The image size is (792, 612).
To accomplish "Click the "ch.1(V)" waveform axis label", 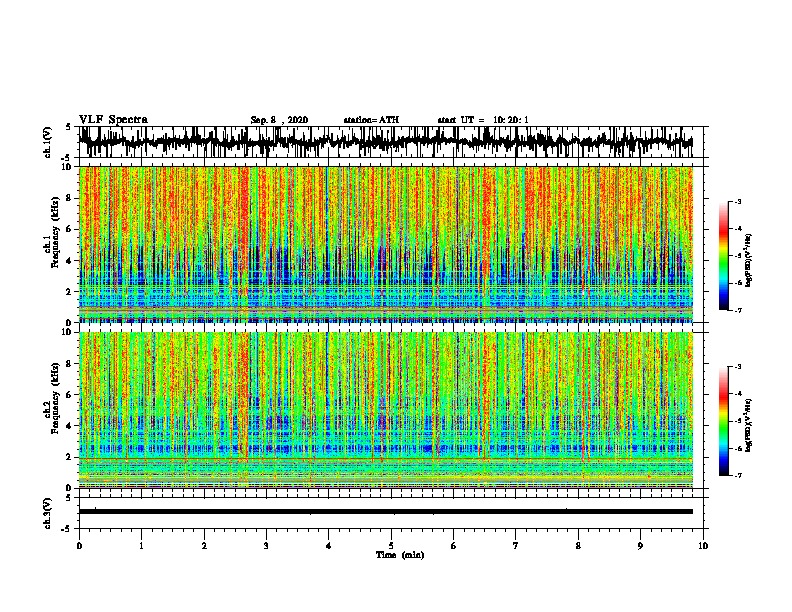I will (48, 142).
